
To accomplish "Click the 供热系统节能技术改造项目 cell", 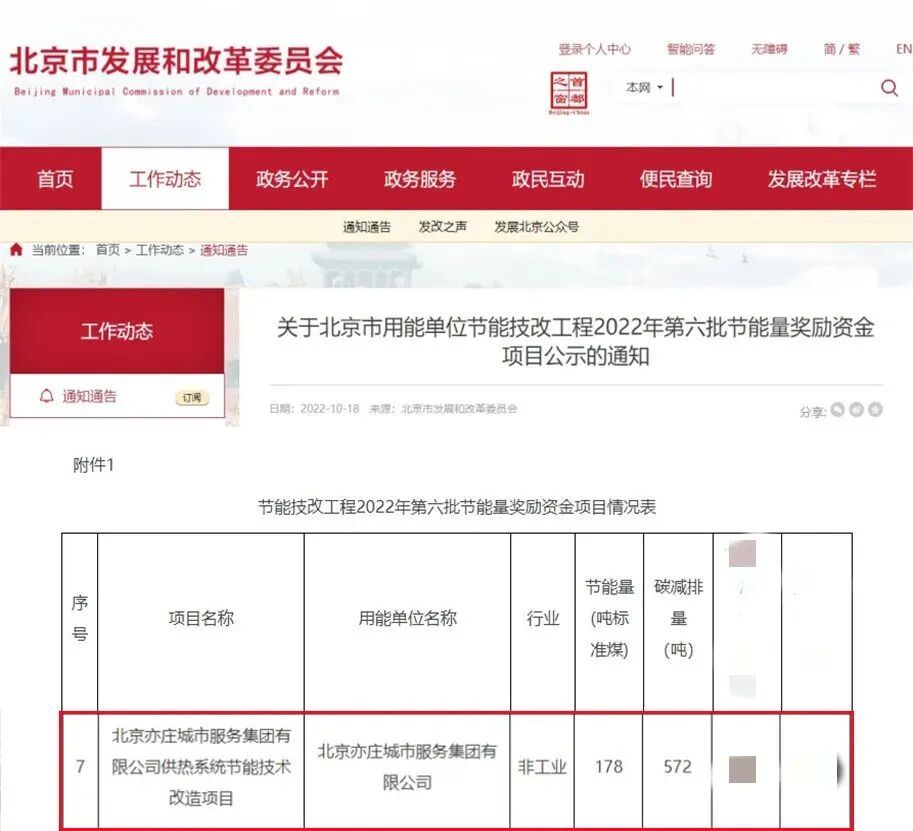I will point(201,766).
